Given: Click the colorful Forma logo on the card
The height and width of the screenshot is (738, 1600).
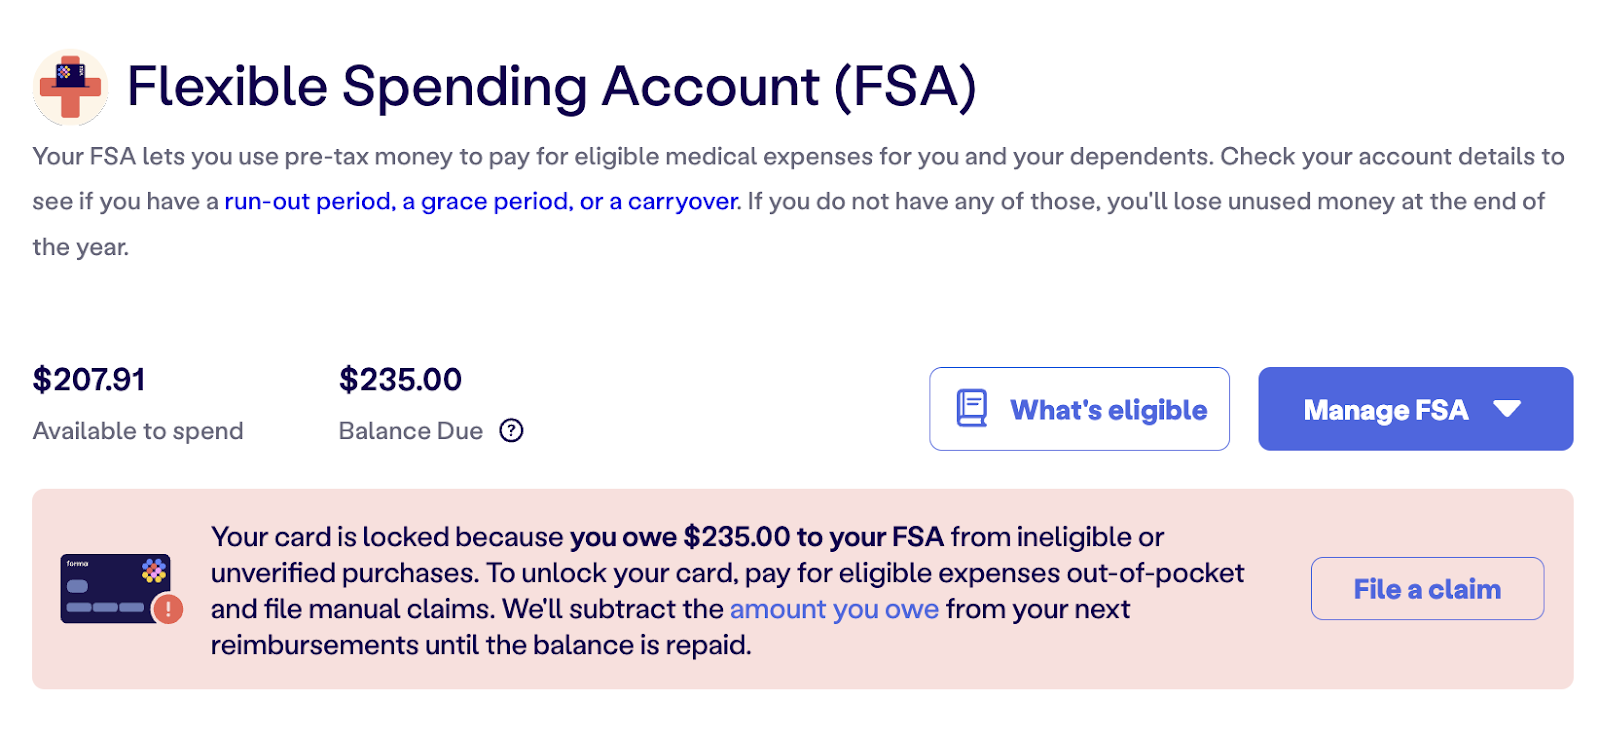Looking at the screenshot, I should [154, 571].
